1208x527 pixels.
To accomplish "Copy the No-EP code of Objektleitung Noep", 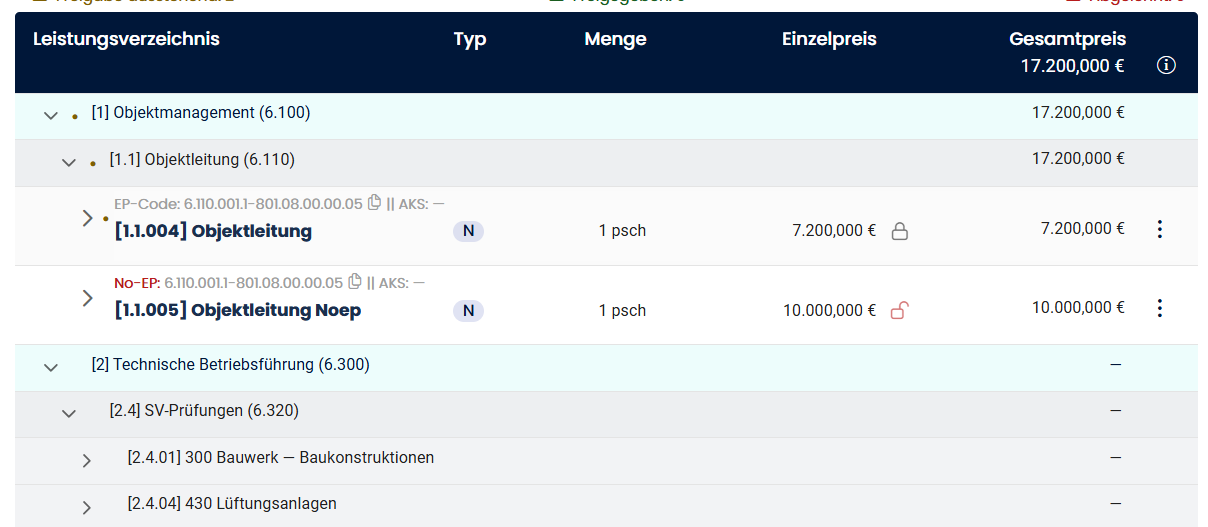I will (355, 282).
